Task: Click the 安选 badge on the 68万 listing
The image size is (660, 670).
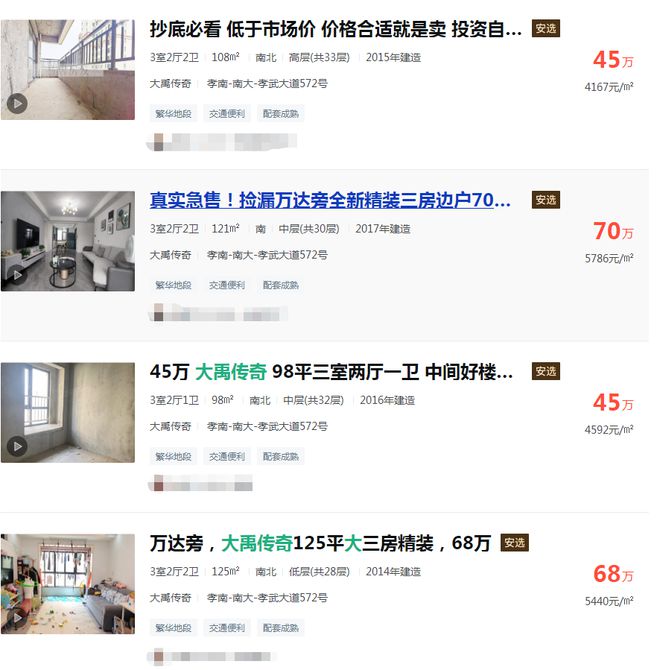Action: pyautogui.click(x=514, y=543)
